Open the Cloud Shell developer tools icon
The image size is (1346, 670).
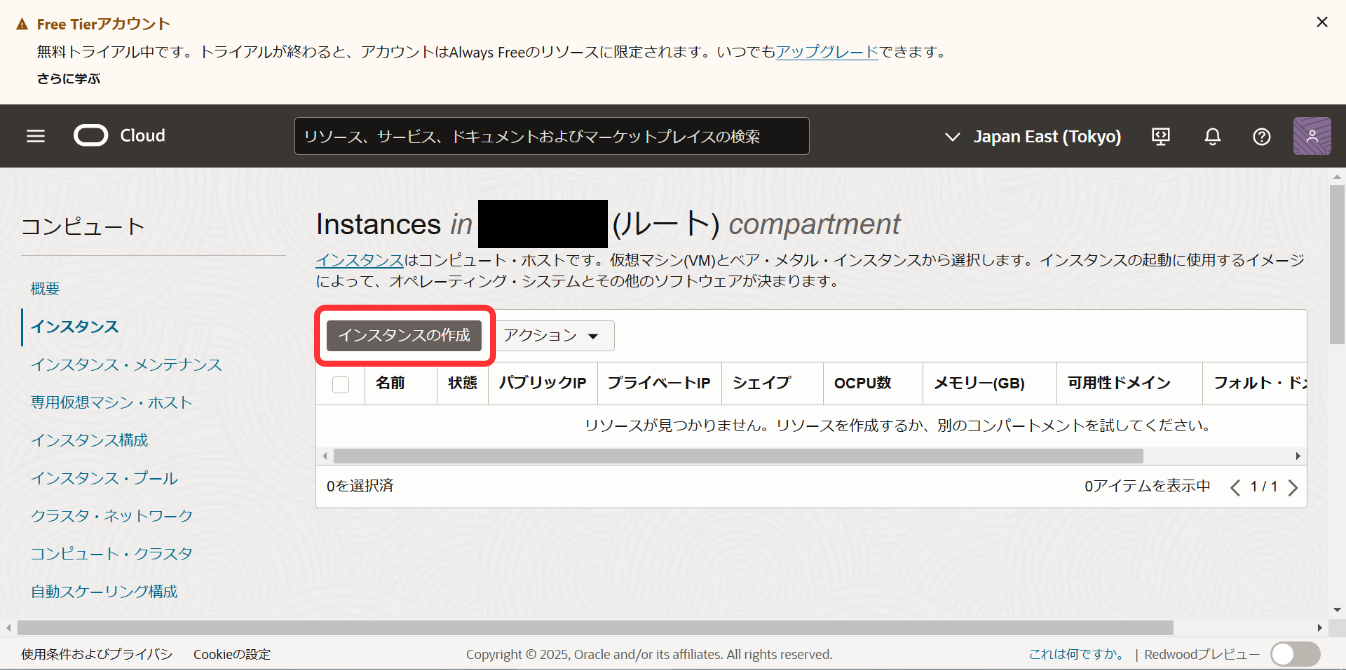(1161, 136)
